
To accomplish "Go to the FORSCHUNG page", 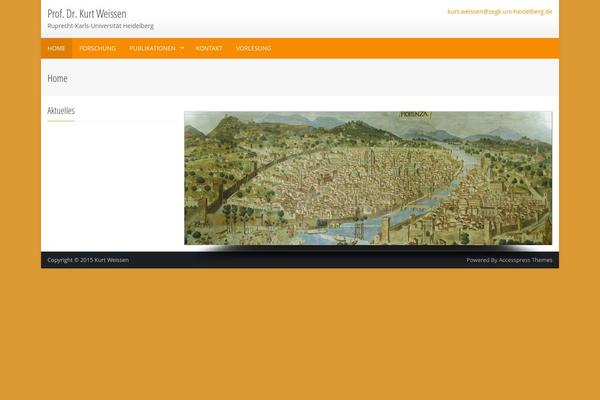I will (97, 48).
